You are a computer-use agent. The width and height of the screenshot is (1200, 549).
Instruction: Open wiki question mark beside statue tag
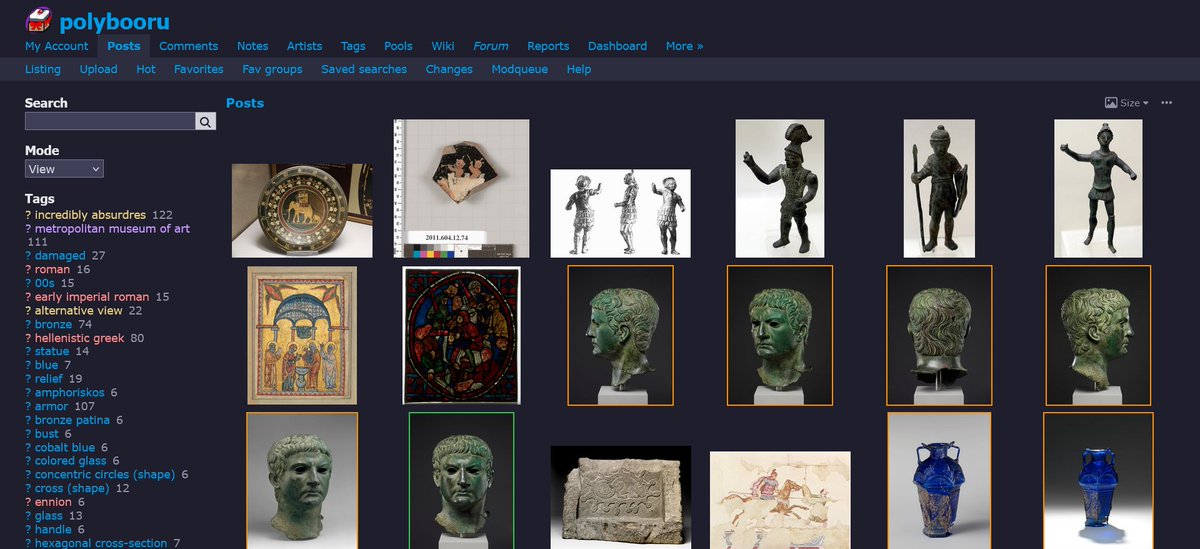point(28,352)
